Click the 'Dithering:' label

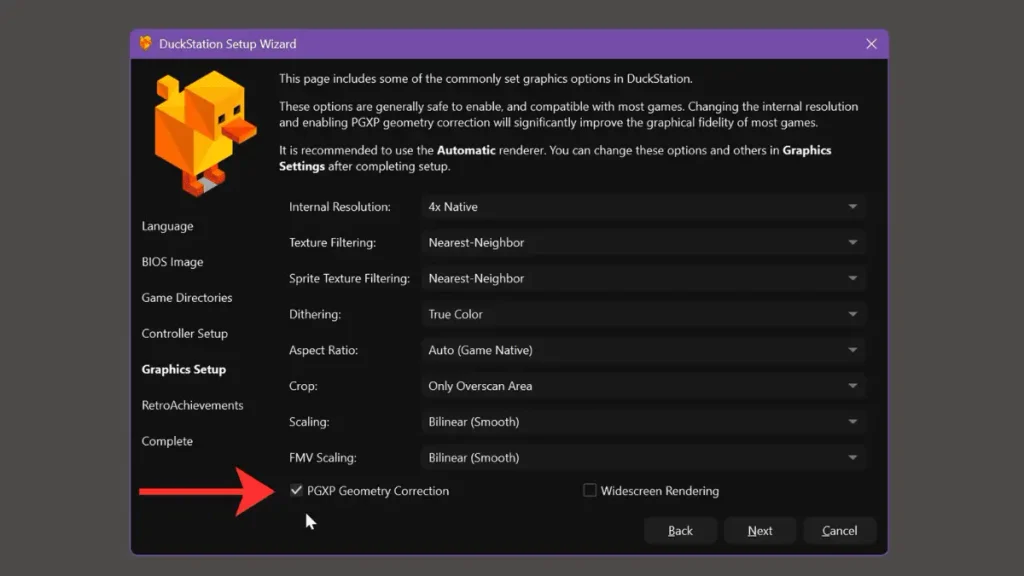[315, 314]
